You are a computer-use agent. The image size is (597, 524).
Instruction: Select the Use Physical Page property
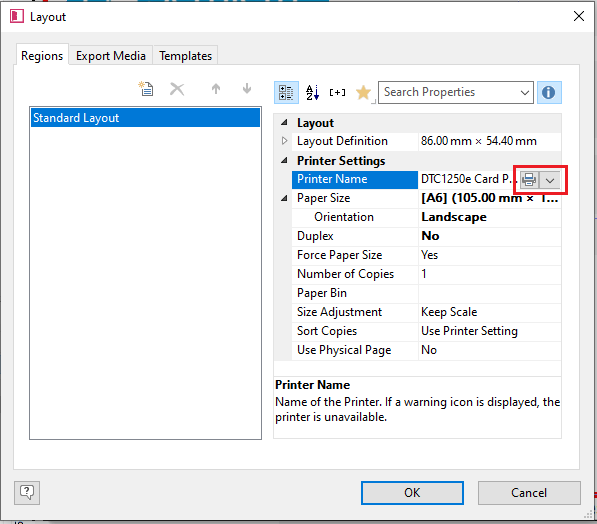tap(344, 350)
